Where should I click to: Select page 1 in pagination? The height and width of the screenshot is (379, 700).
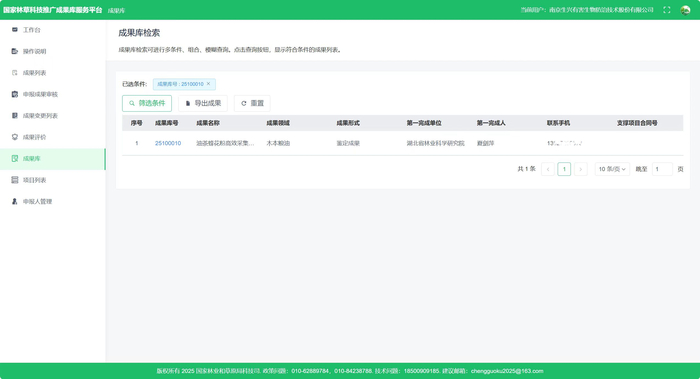[x=564, y=169]
